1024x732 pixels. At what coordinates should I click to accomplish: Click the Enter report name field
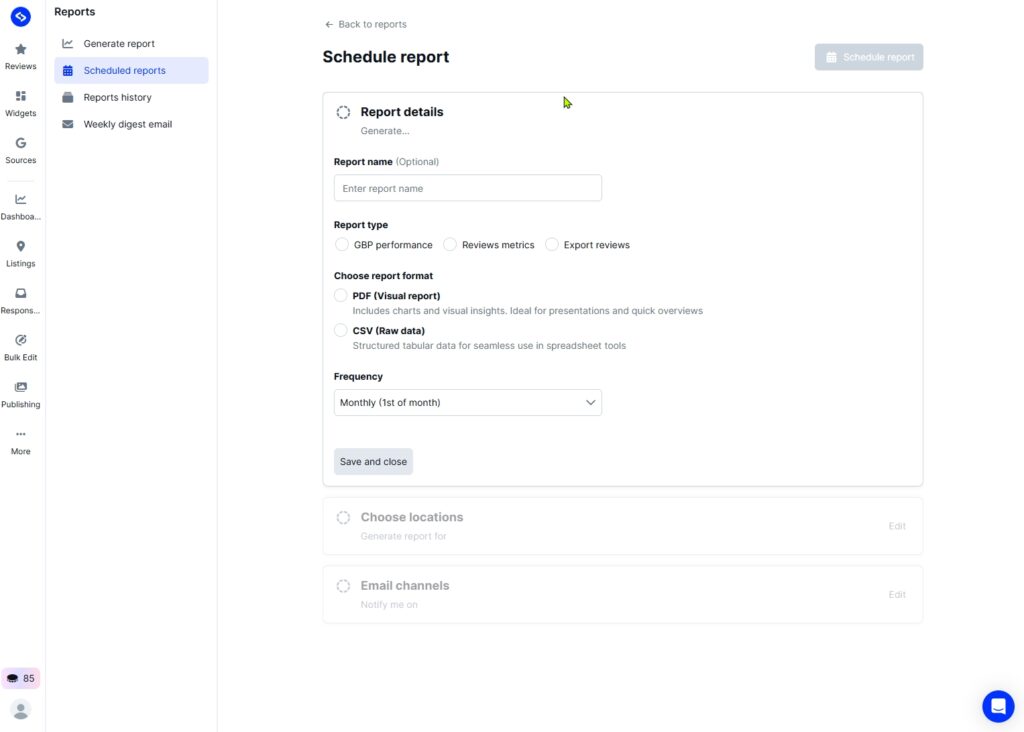tap(467, 188)
